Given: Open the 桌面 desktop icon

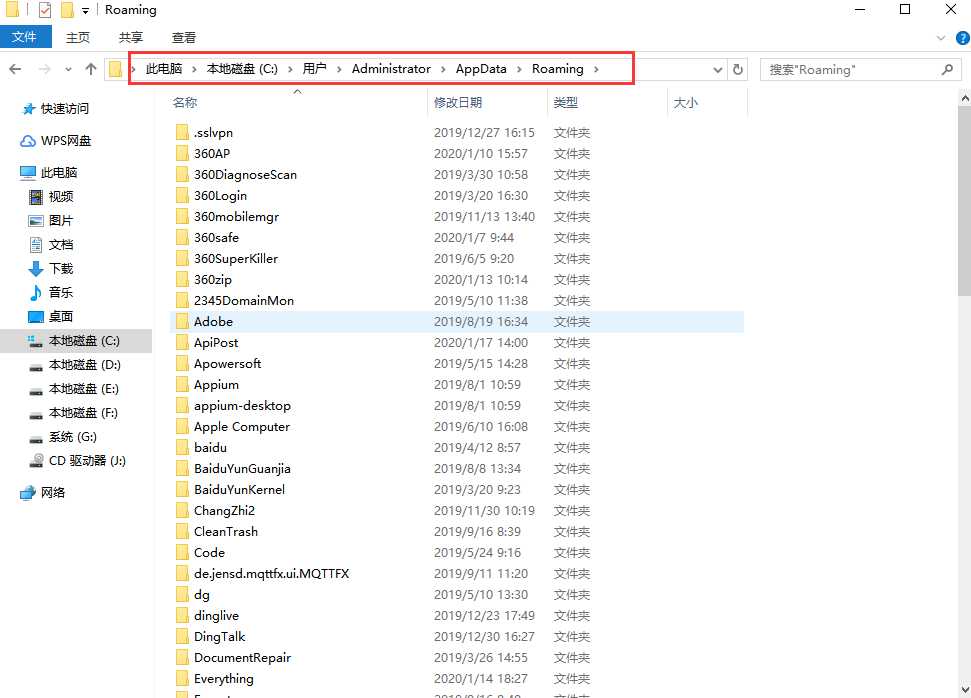Looking at the screenshot, I should 36,316.
